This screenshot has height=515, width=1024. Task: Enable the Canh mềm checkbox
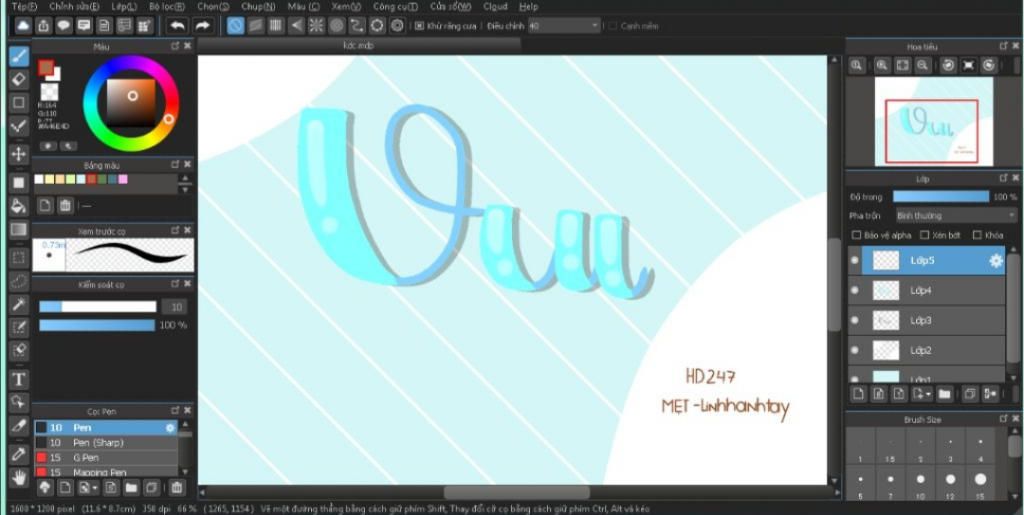click(x=612, y=26)
